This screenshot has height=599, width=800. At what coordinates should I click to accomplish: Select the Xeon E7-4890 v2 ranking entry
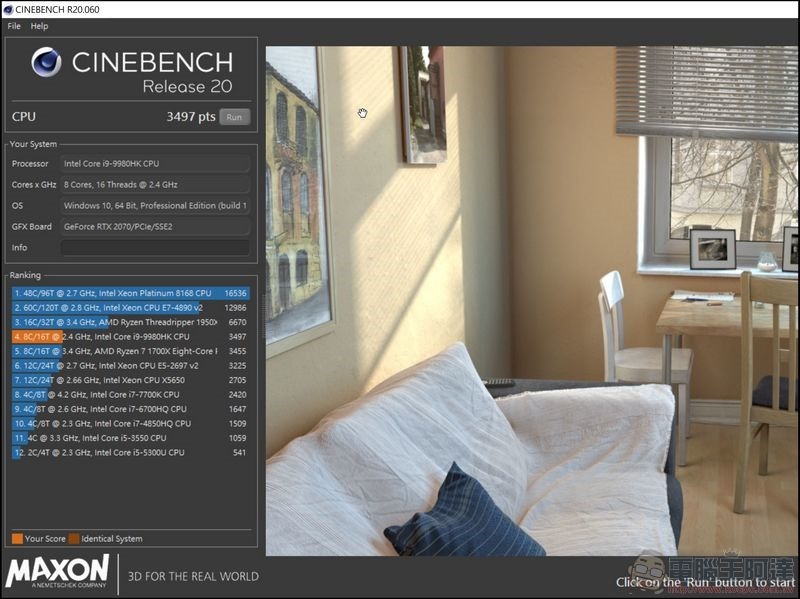click(130, 308)
